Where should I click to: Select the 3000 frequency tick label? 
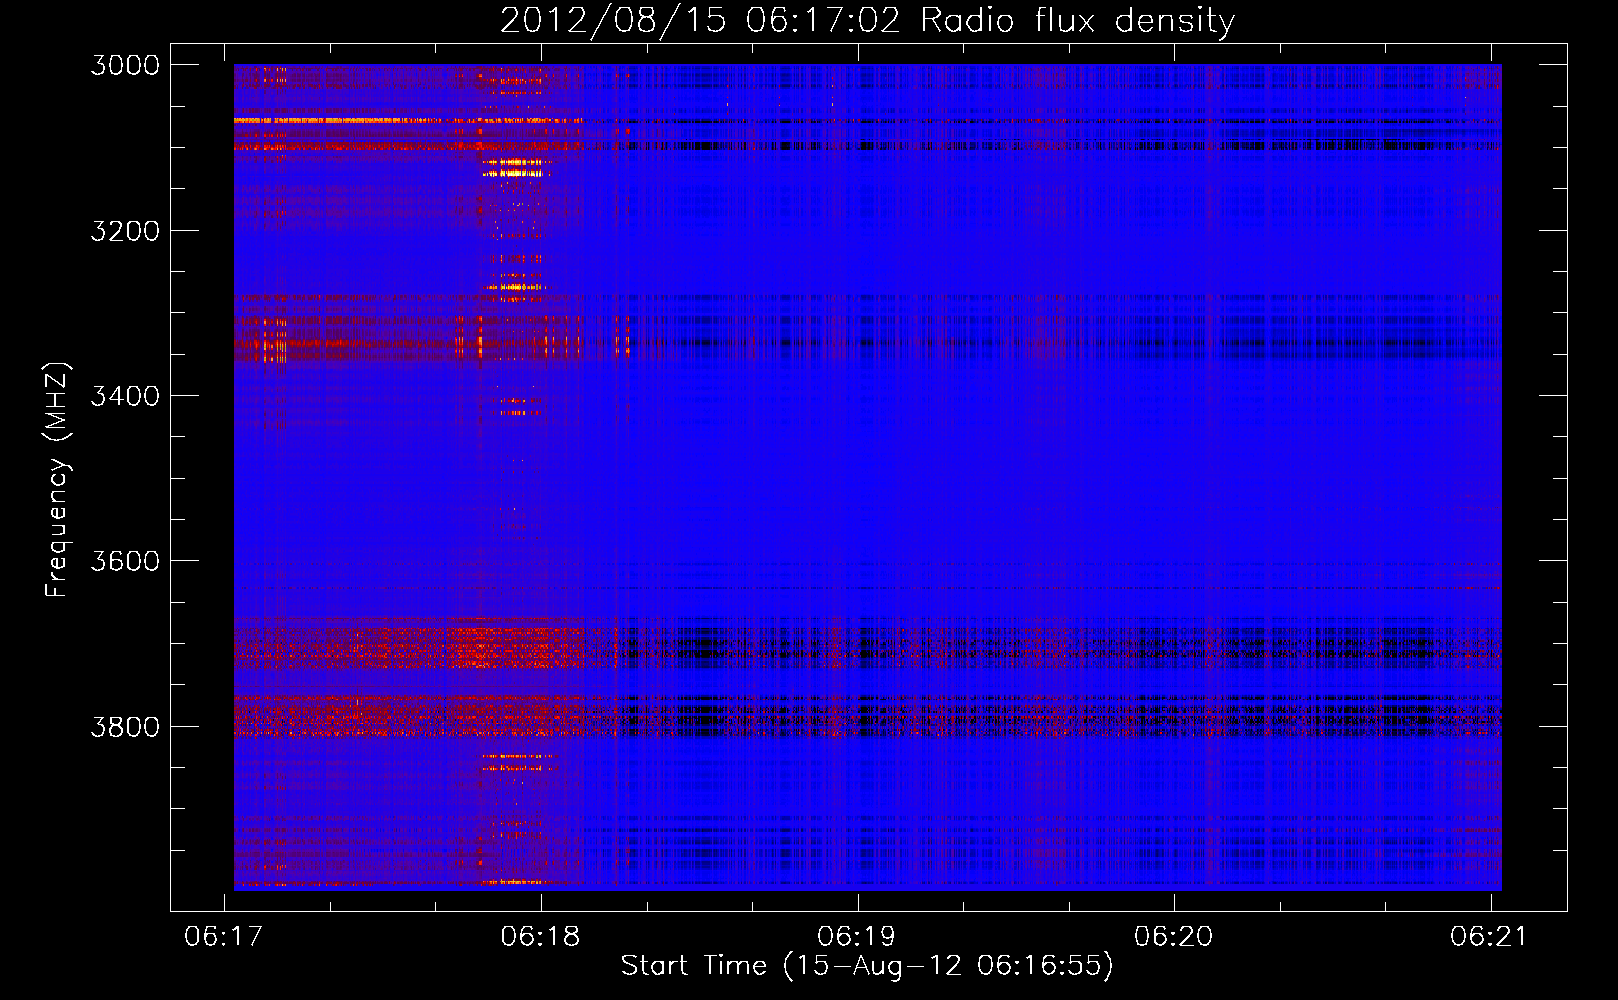(125, 65)
